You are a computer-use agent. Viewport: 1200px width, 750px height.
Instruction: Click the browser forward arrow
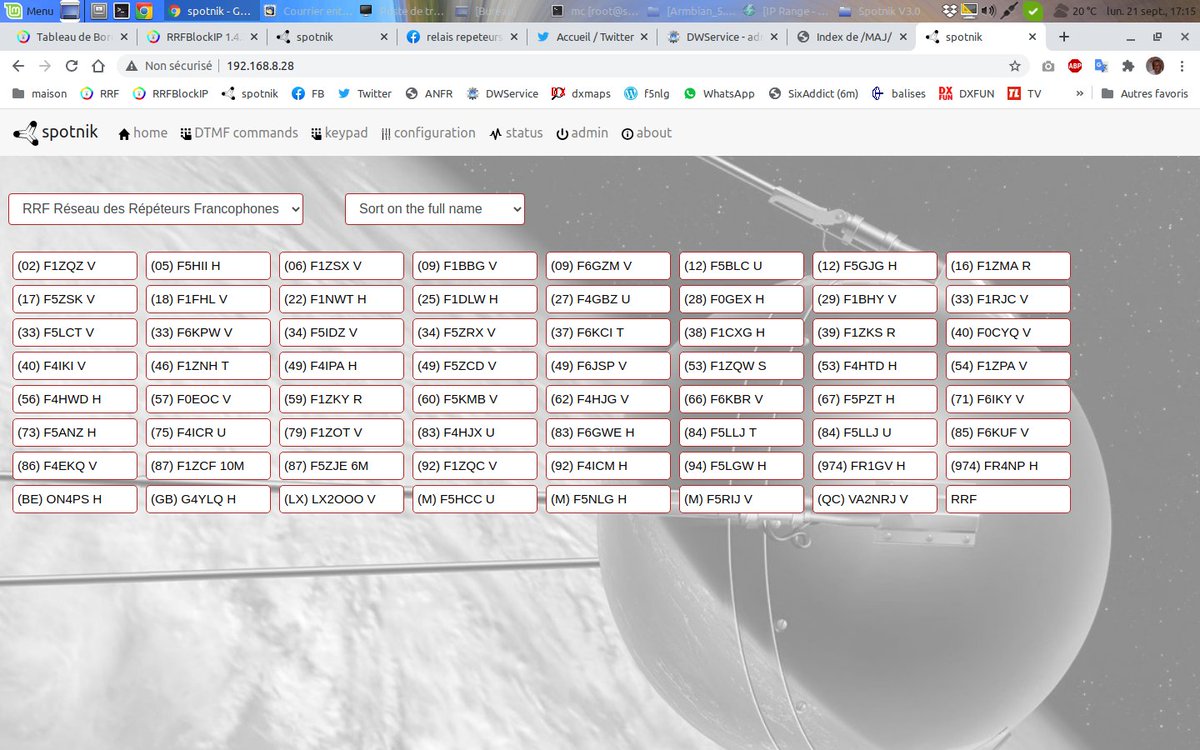pos(45,66)
